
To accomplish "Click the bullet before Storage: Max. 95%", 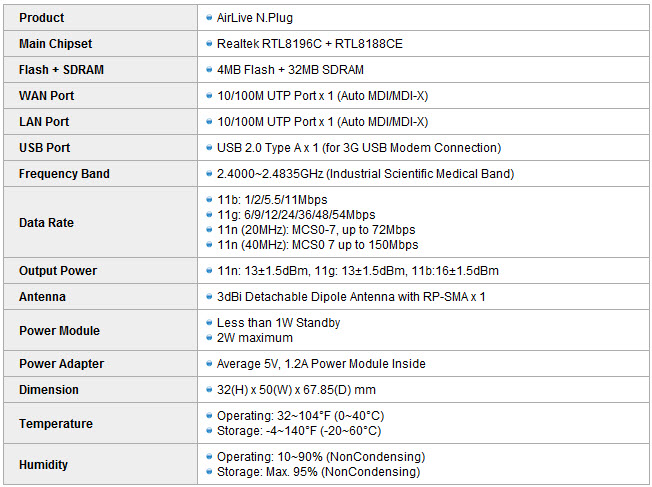I will pos(209,472).
